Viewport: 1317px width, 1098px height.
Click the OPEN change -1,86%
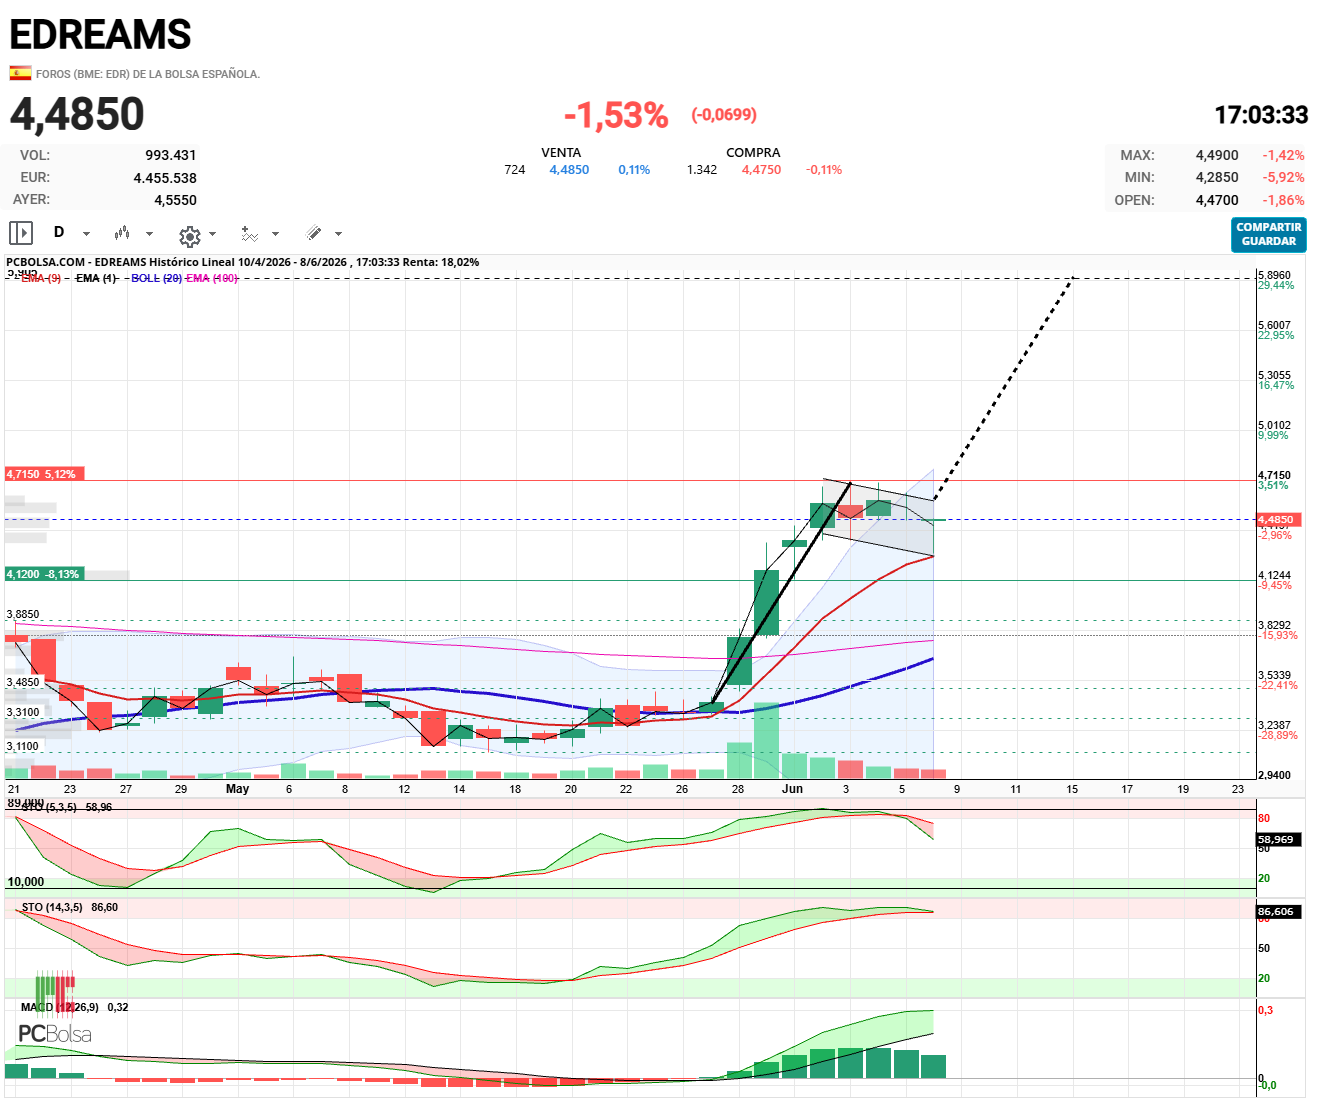1283,200
